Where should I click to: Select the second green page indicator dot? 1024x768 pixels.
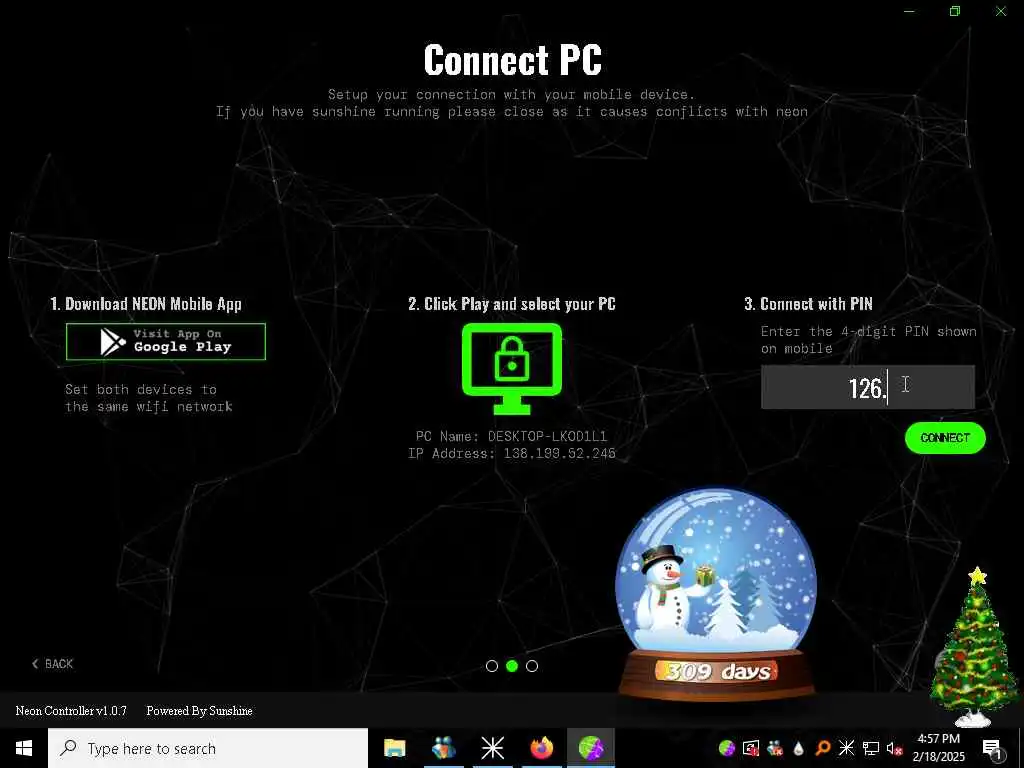click(512, 665)
